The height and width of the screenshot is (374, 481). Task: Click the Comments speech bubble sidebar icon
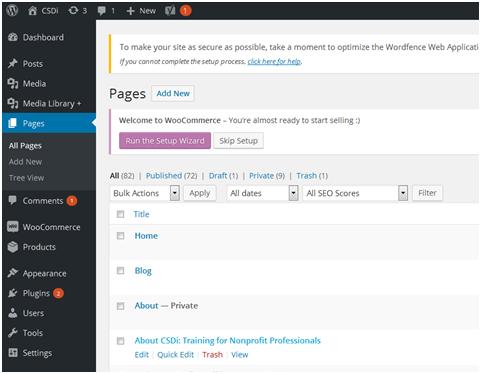pos(12,200)
